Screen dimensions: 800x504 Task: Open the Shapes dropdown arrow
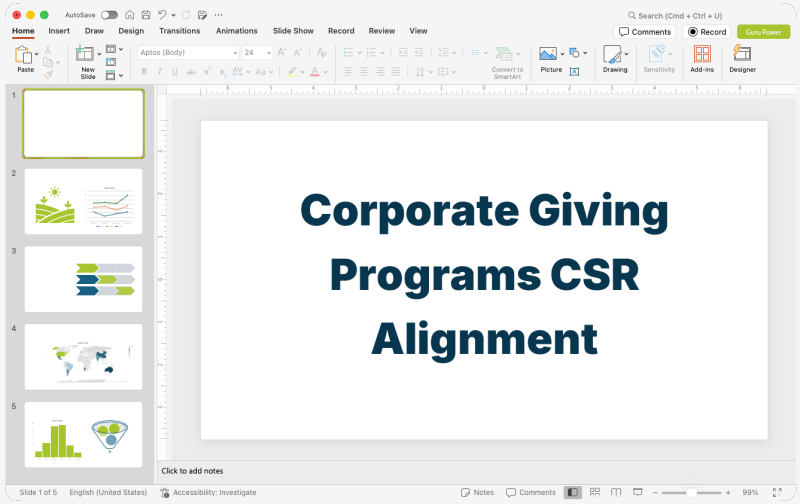coord(585,53)
